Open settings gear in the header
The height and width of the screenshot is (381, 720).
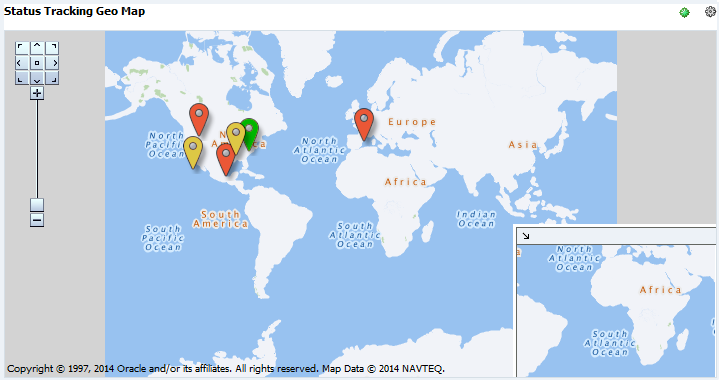710,11
